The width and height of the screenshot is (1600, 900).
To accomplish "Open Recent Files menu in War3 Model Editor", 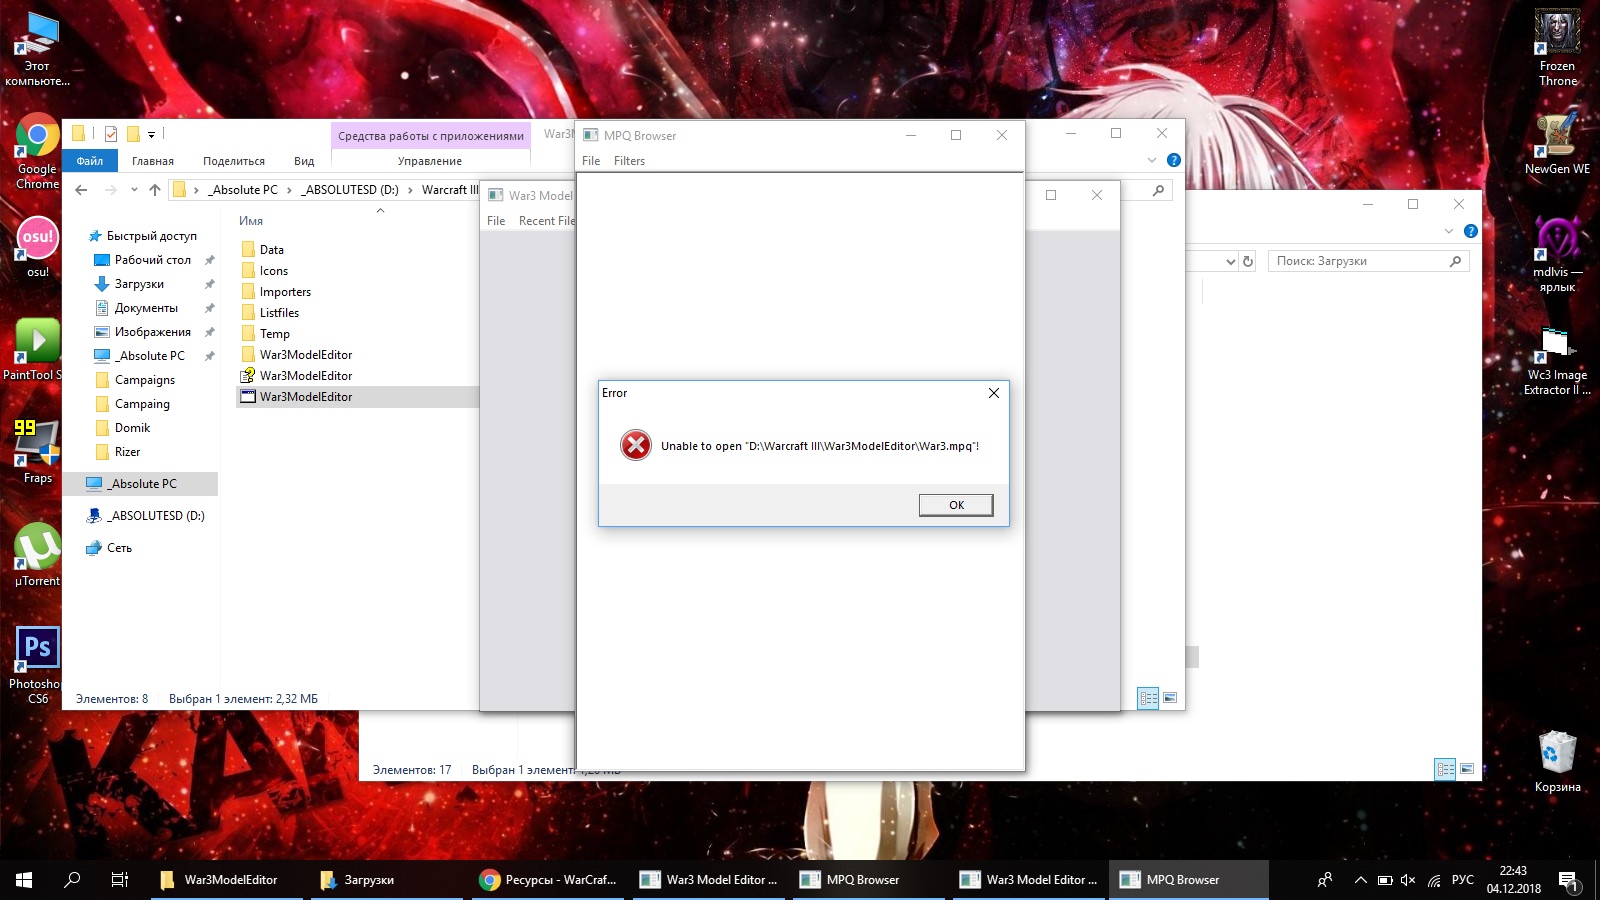I will 546,221.
